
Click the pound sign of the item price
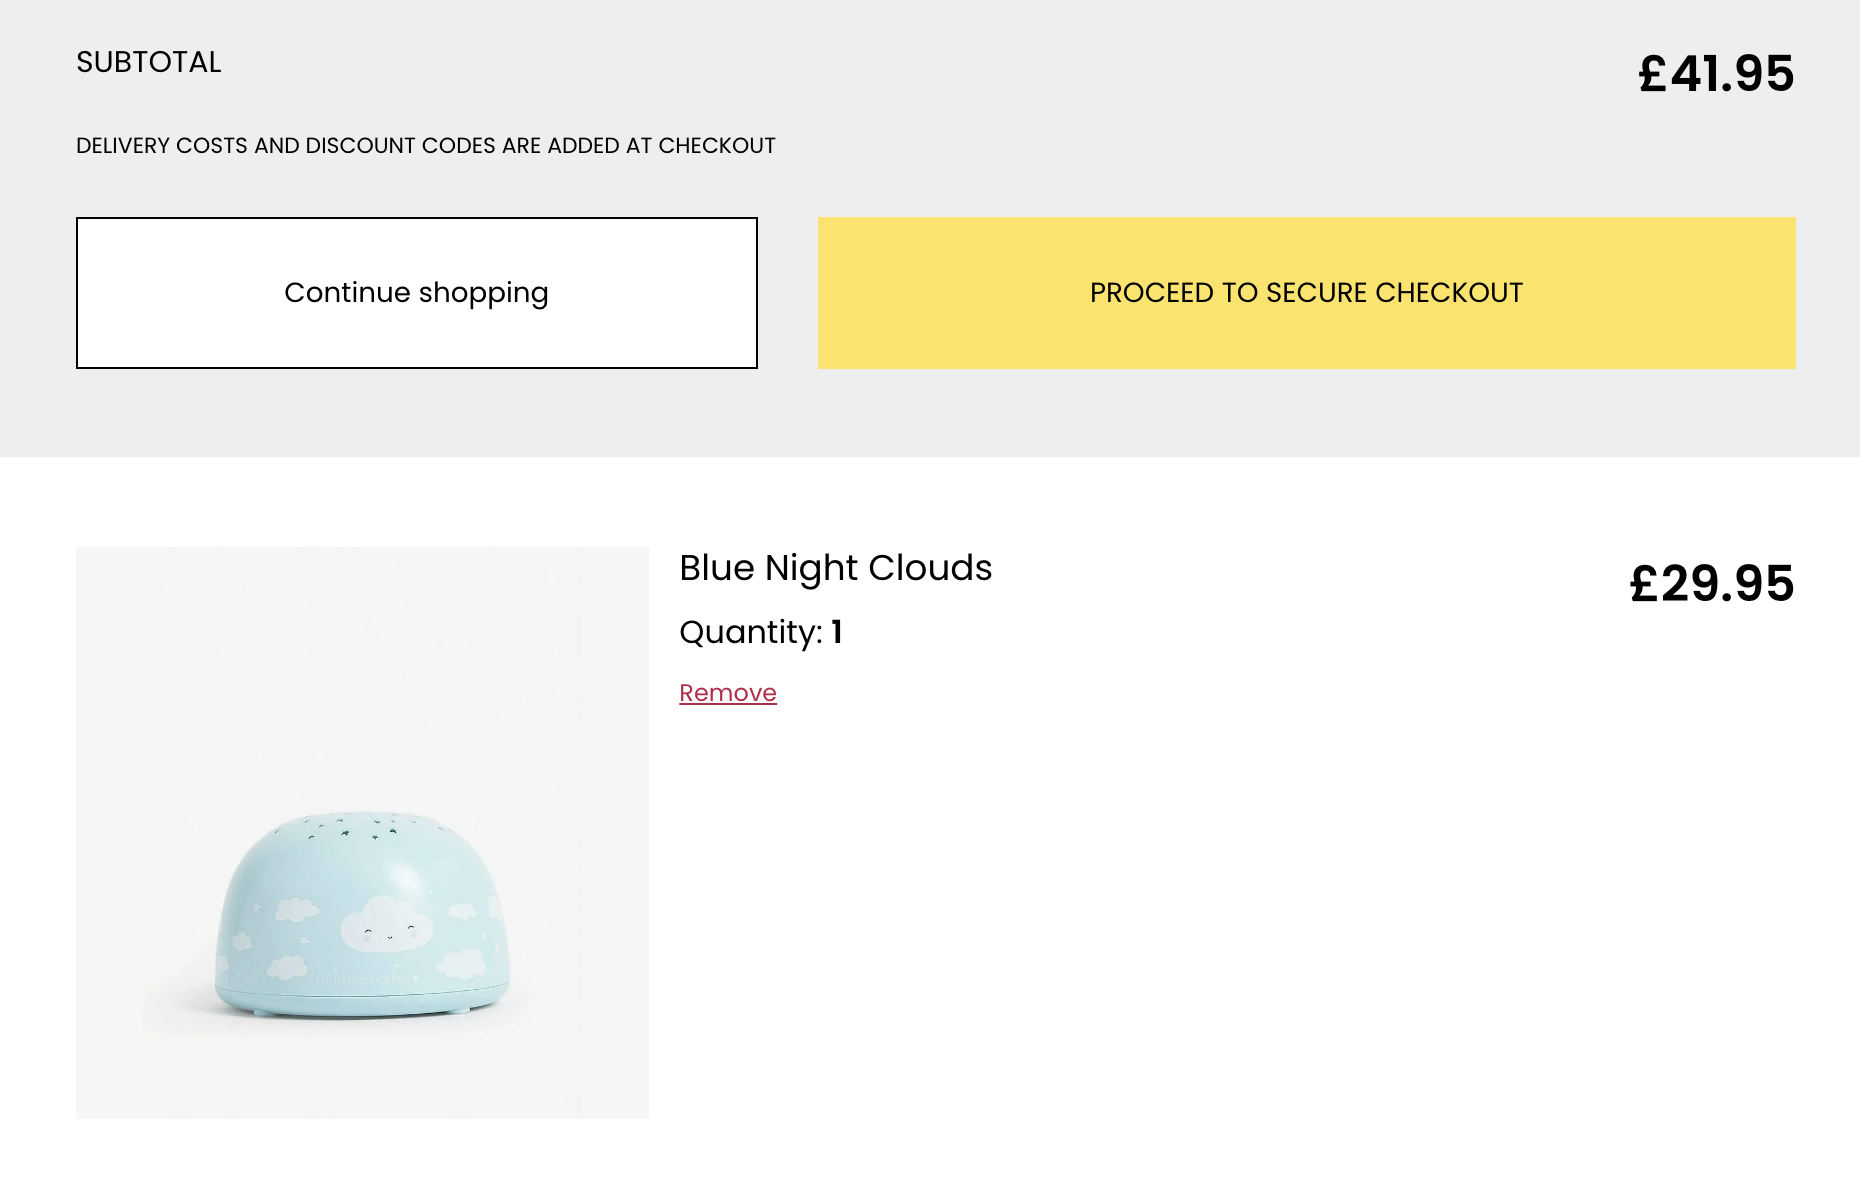[x=1644, y=584]
